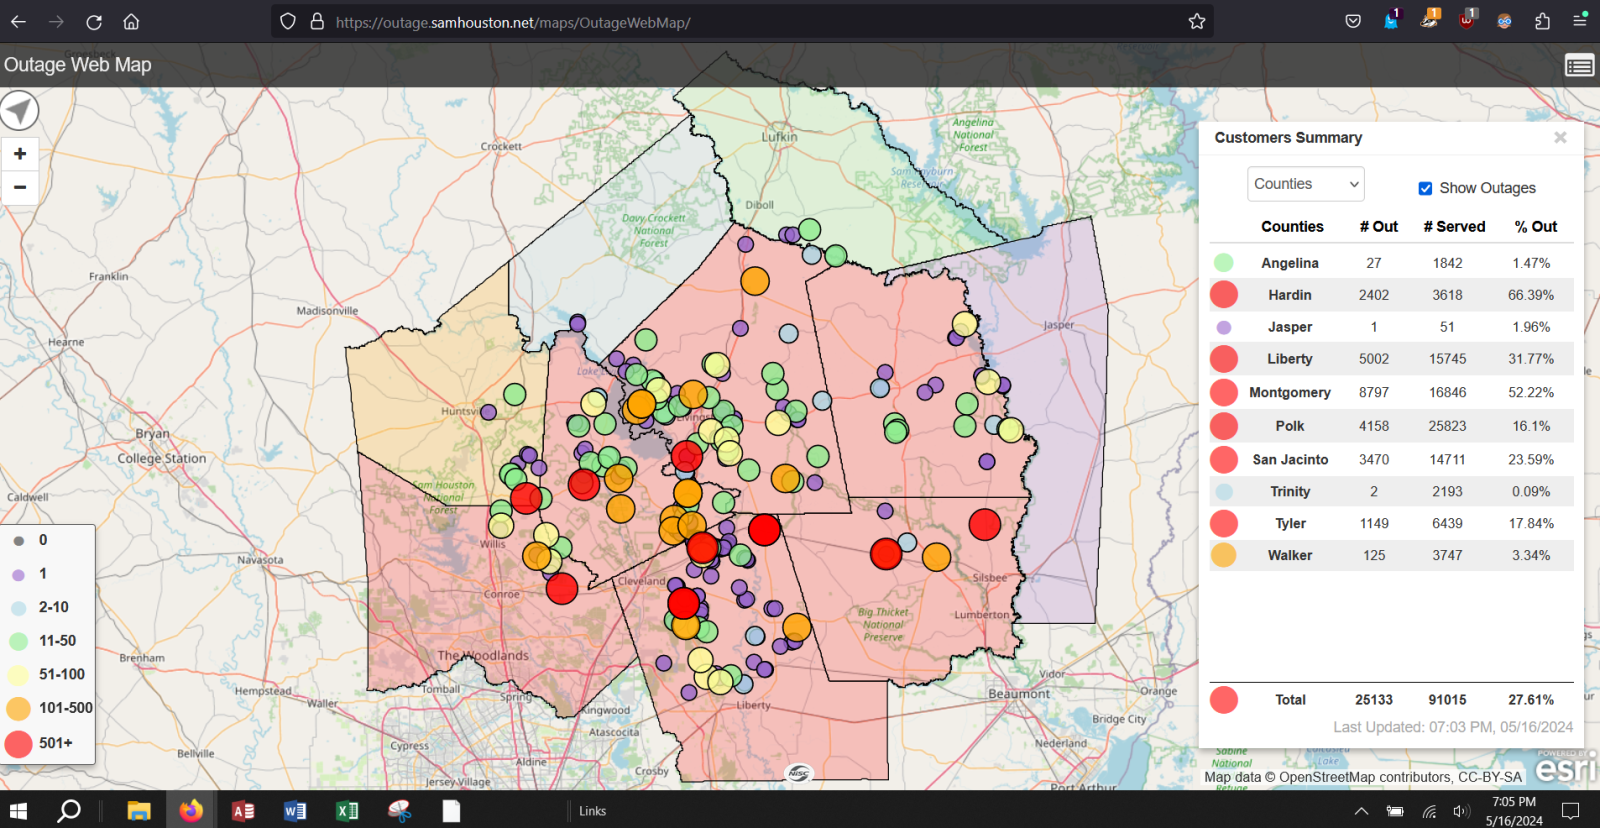This screenshot has width=1600, height=828.
Task: Select Tyler county row
Action: coord(1391,523)
